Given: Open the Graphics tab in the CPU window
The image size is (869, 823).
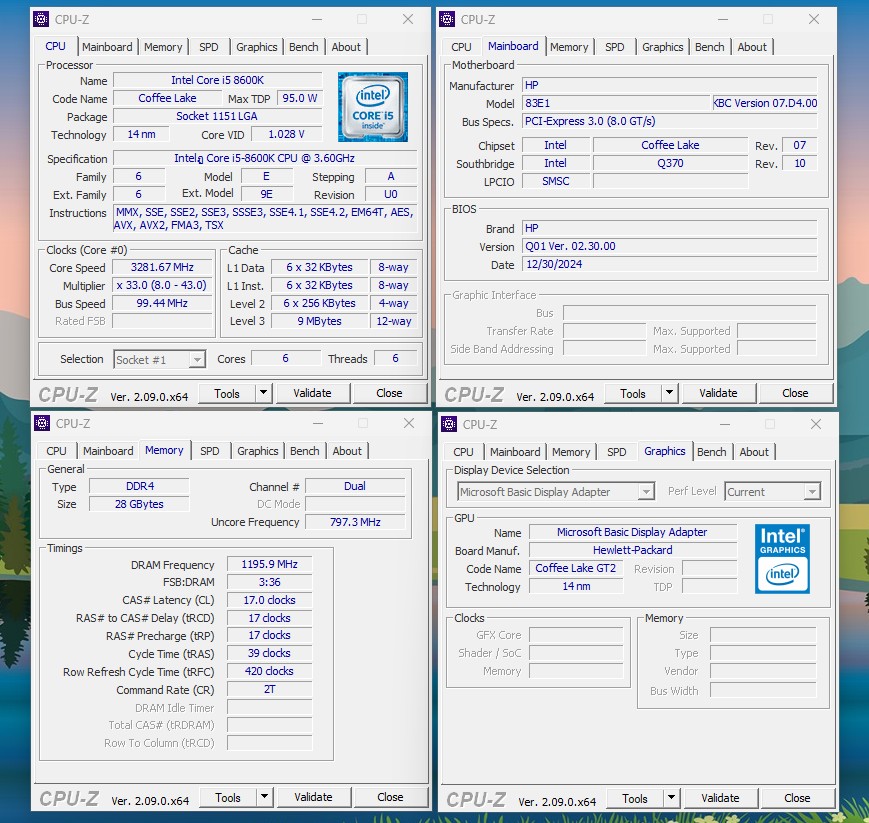Looking at the screenshot, I should click(x=257, y=47).
